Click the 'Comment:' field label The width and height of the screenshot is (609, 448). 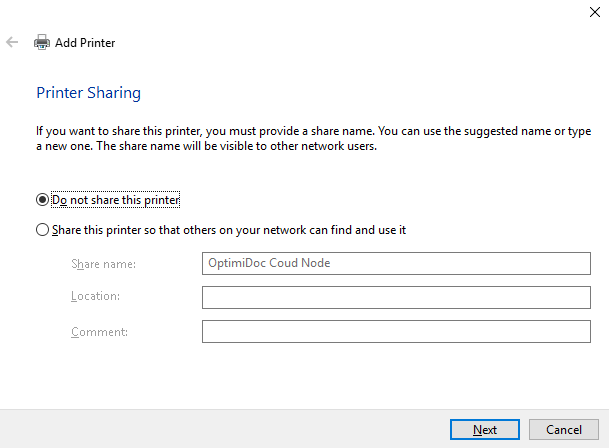pos(99,332)
